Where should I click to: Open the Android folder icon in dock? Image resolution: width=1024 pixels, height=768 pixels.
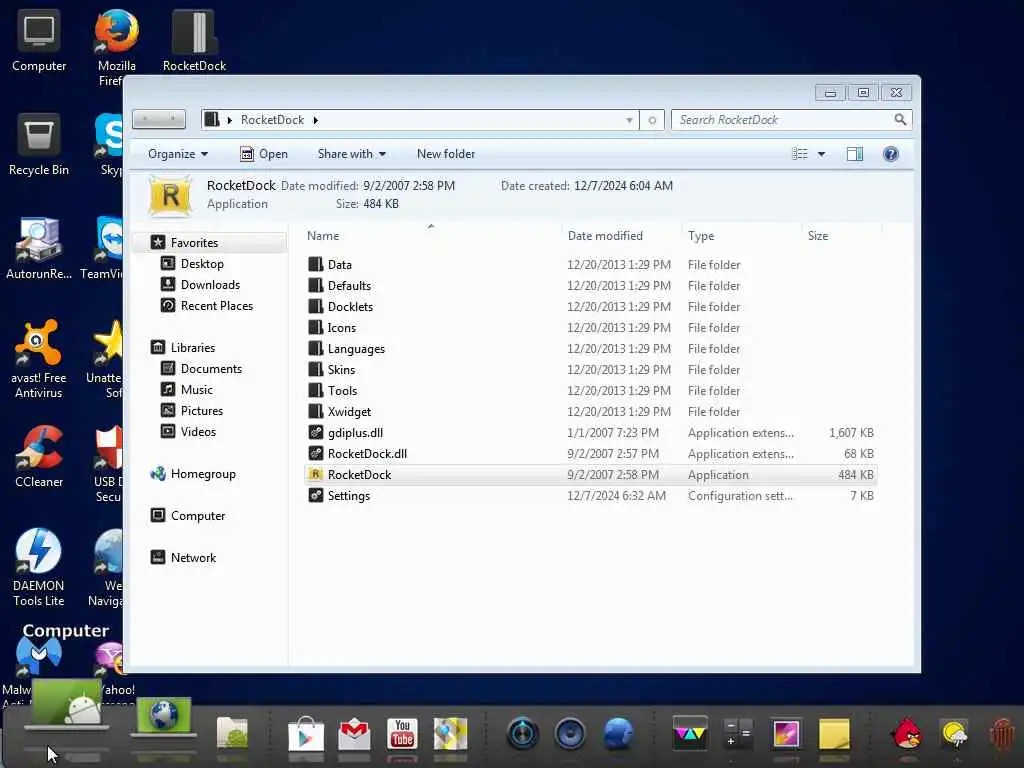point(232,733)
